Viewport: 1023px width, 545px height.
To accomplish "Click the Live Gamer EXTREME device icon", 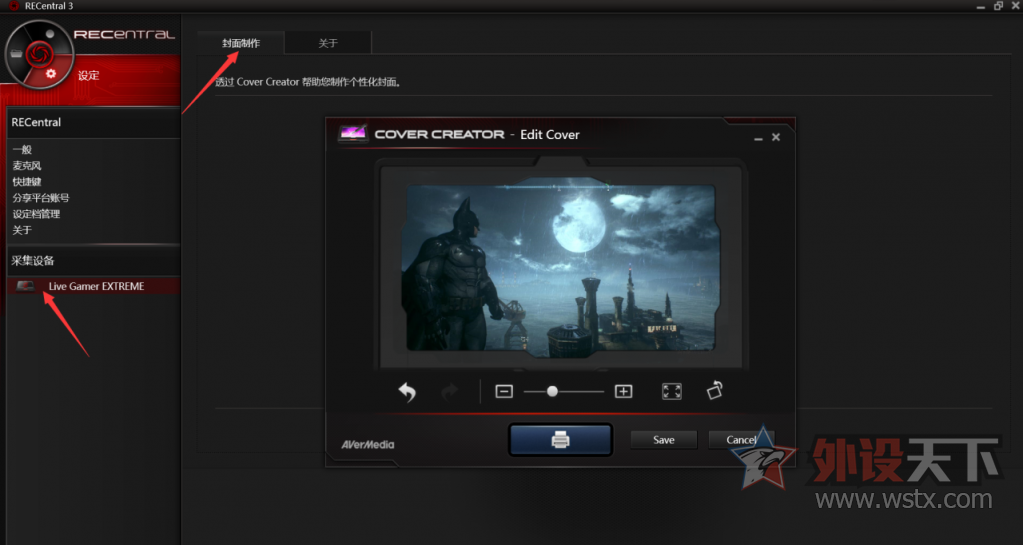I will click(25, 286).
